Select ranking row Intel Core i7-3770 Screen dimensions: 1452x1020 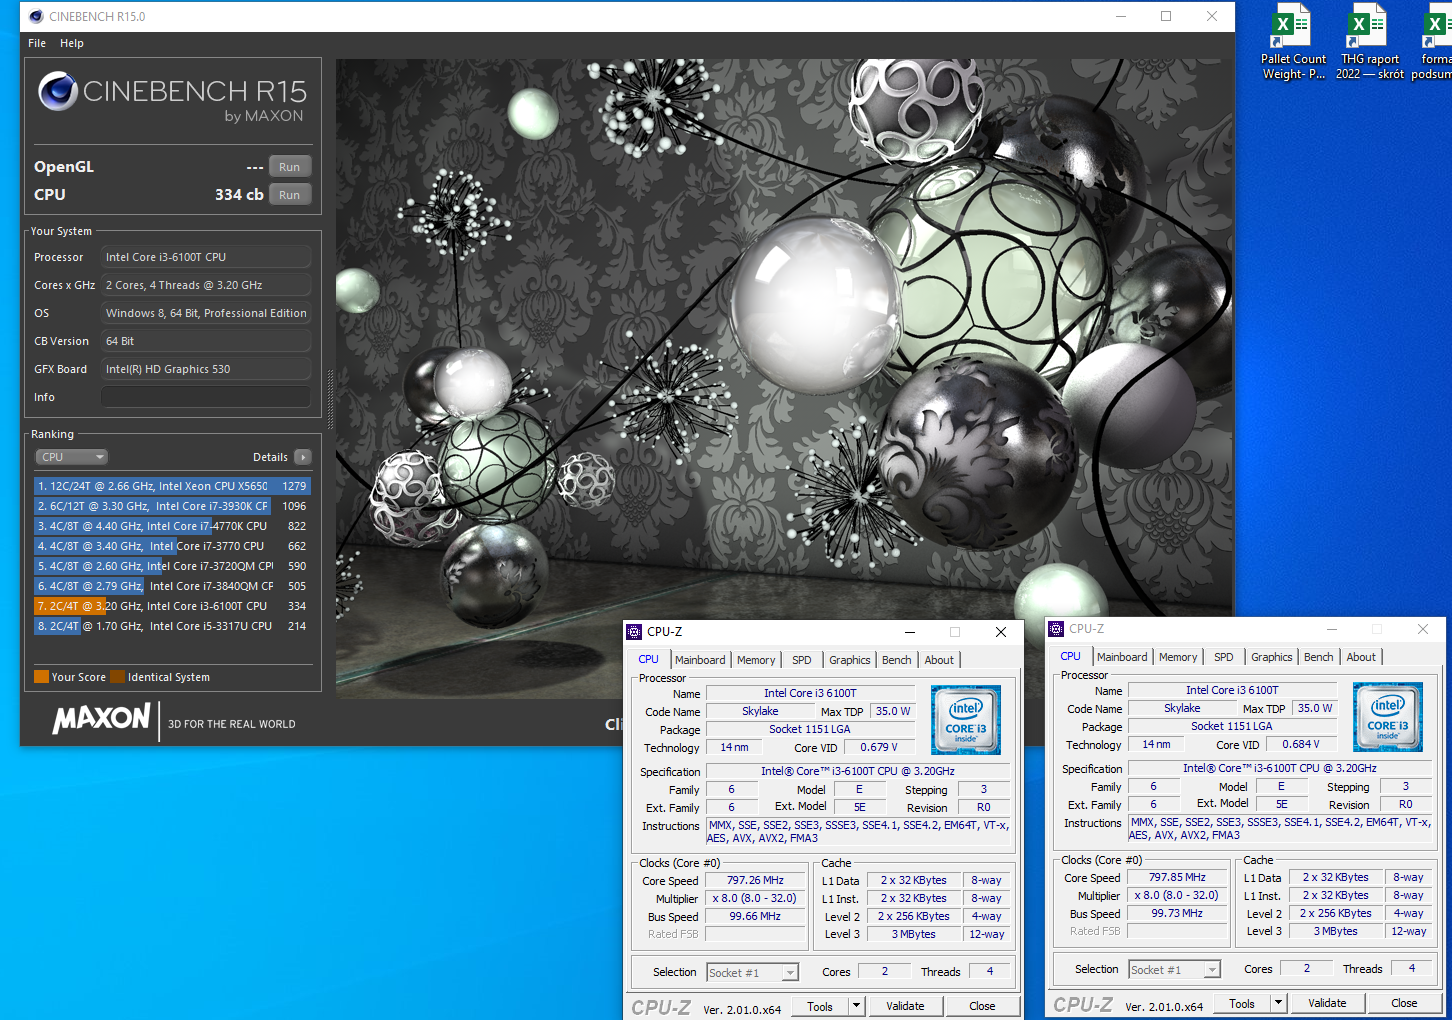coord(172,546)
